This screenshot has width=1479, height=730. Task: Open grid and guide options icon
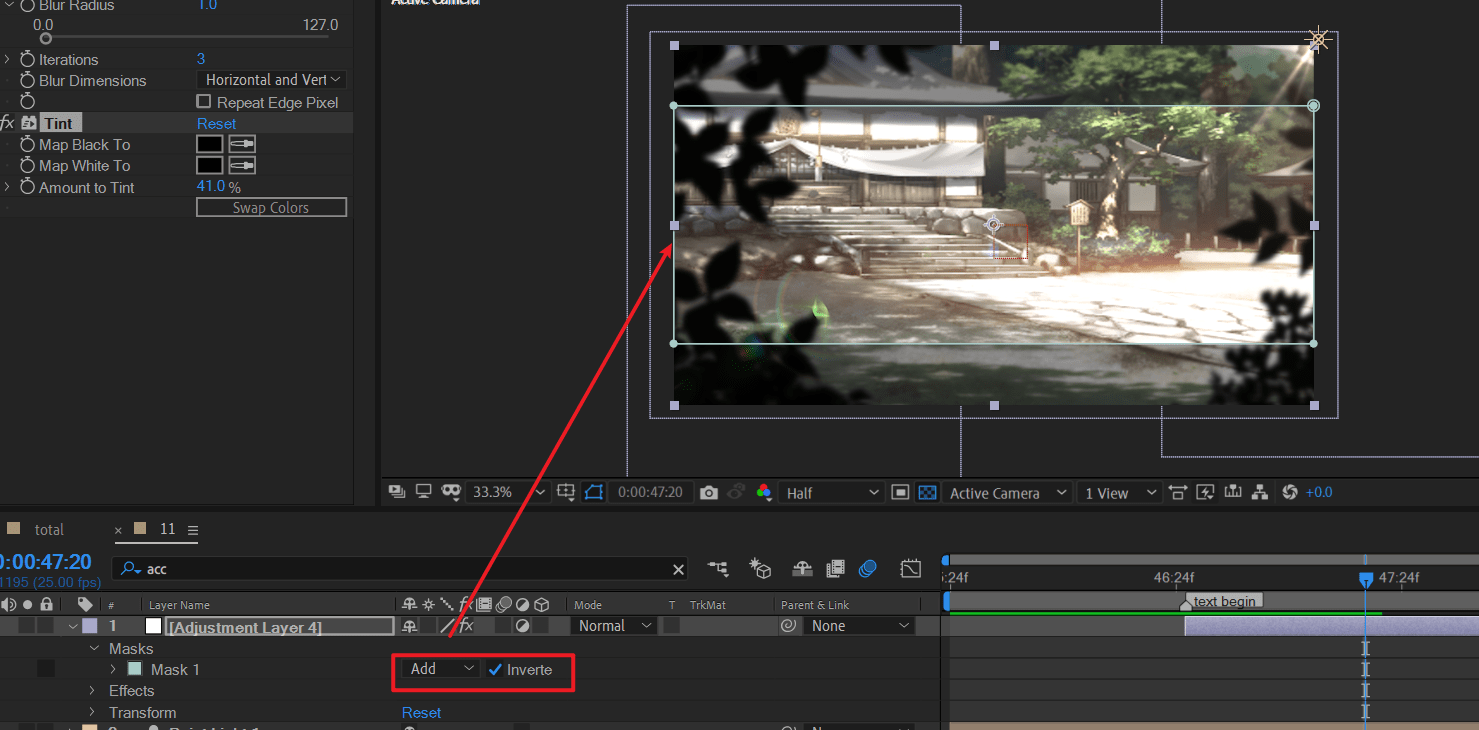pyautogui.click(x=567, y=492)
